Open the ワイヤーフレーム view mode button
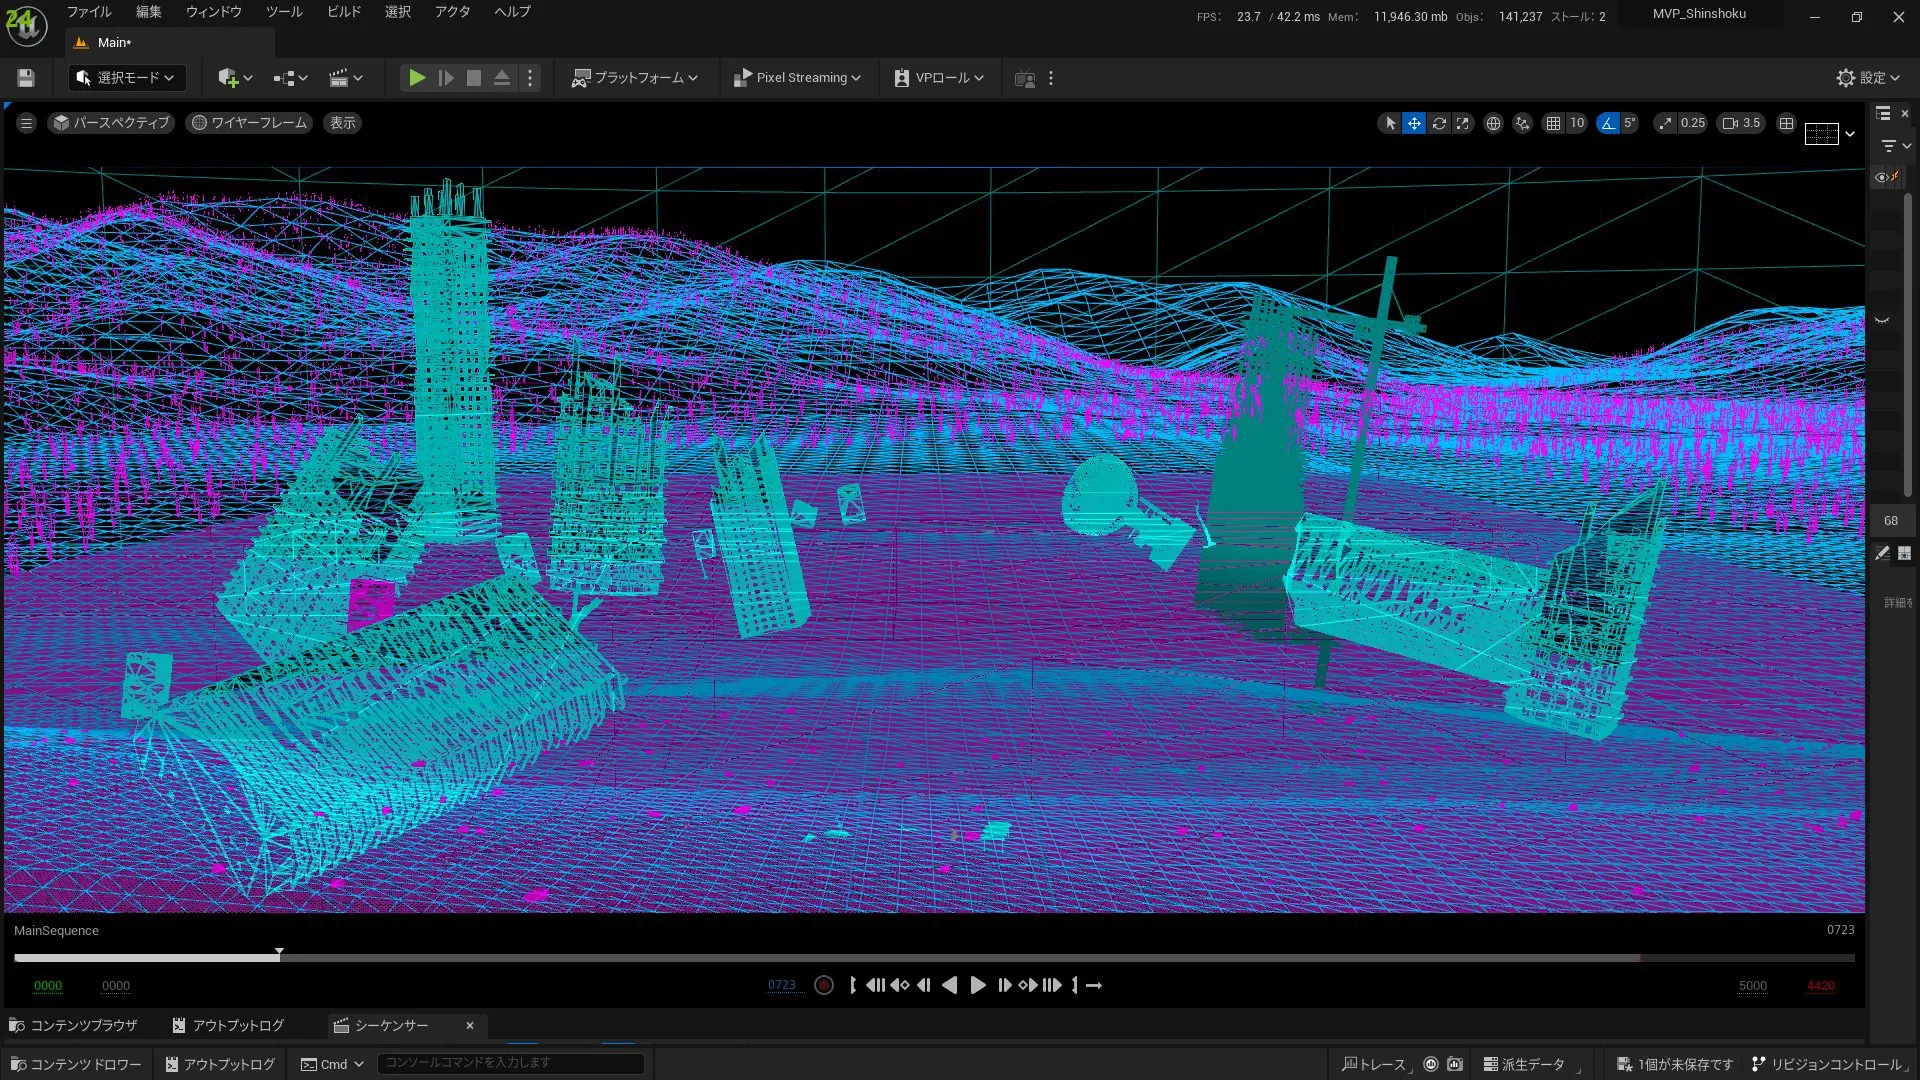This screenshot has width=1920, height=1080. click(x=249, y=123)
